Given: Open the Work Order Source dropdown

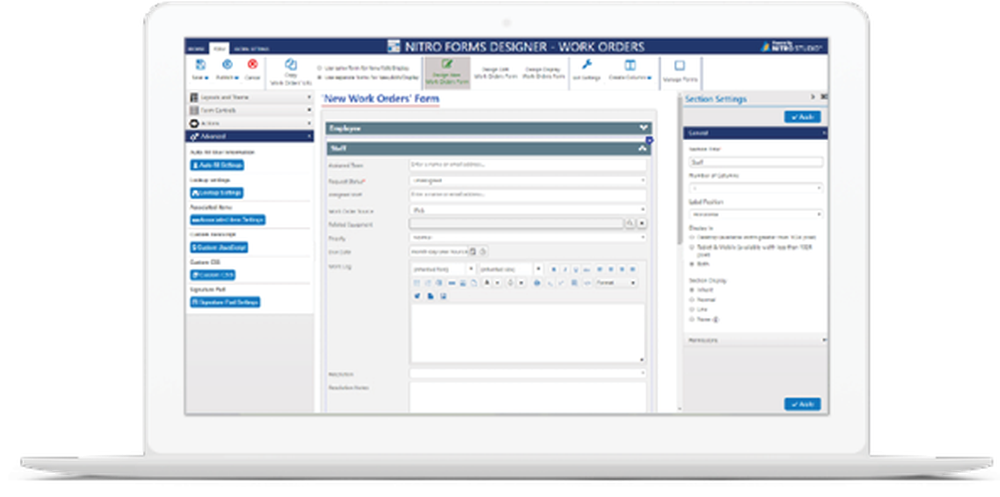Looking at the screenshot, I should point(527,209).
